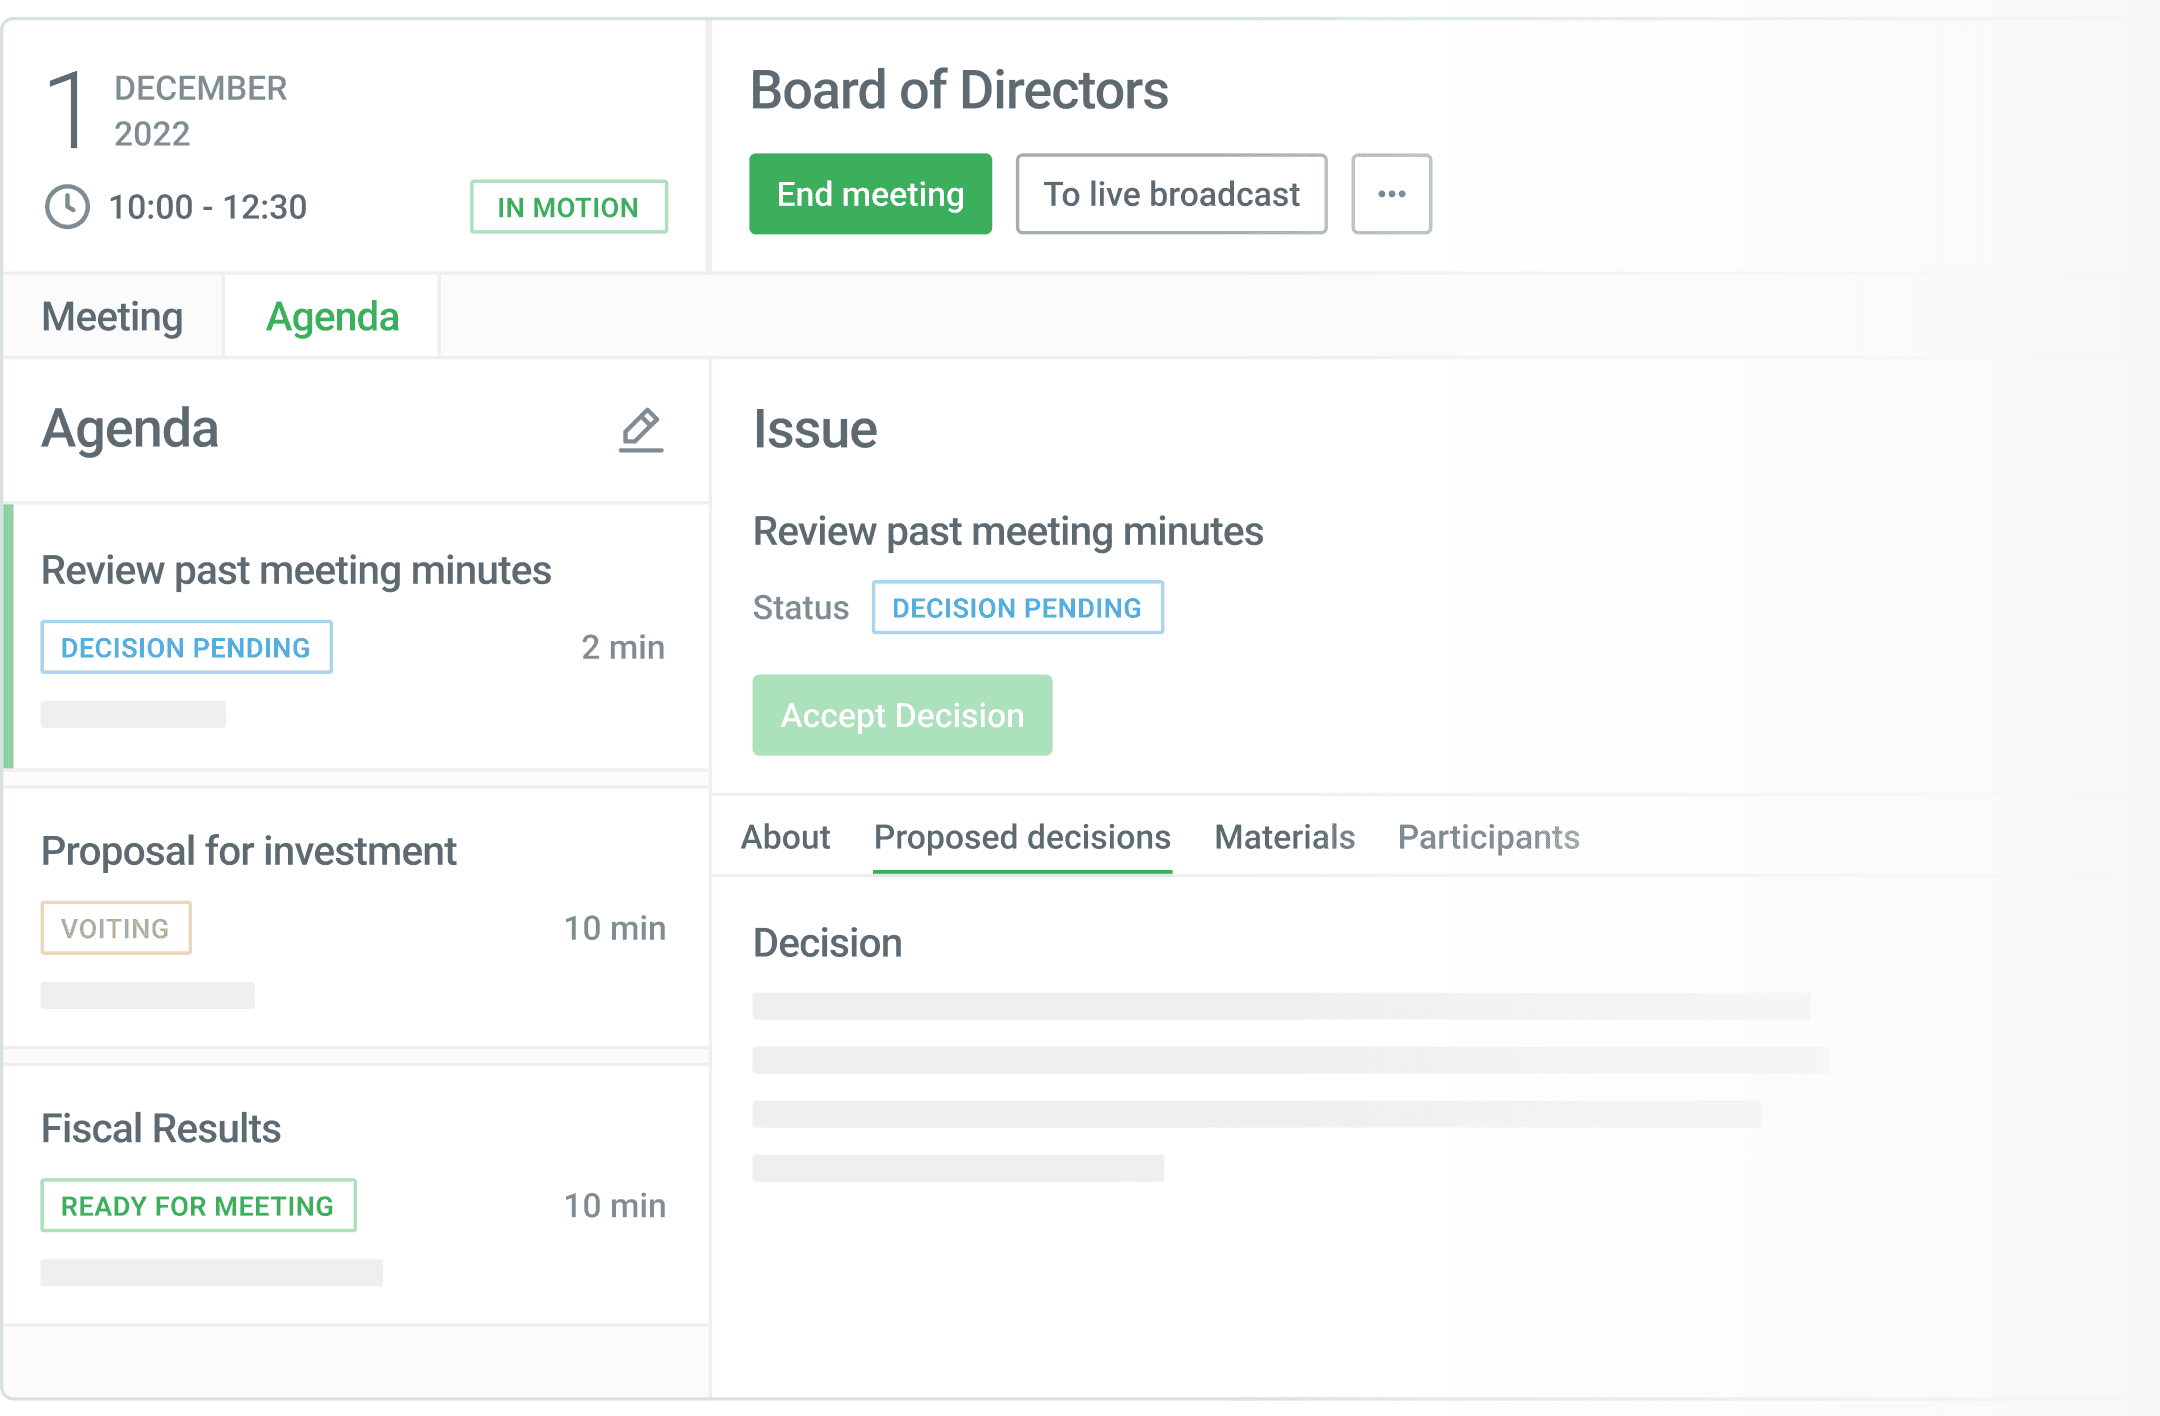Open the Proposal for investment agenda item
This screenshot has width=2160, height=1416.
click(x=249, y=852)
